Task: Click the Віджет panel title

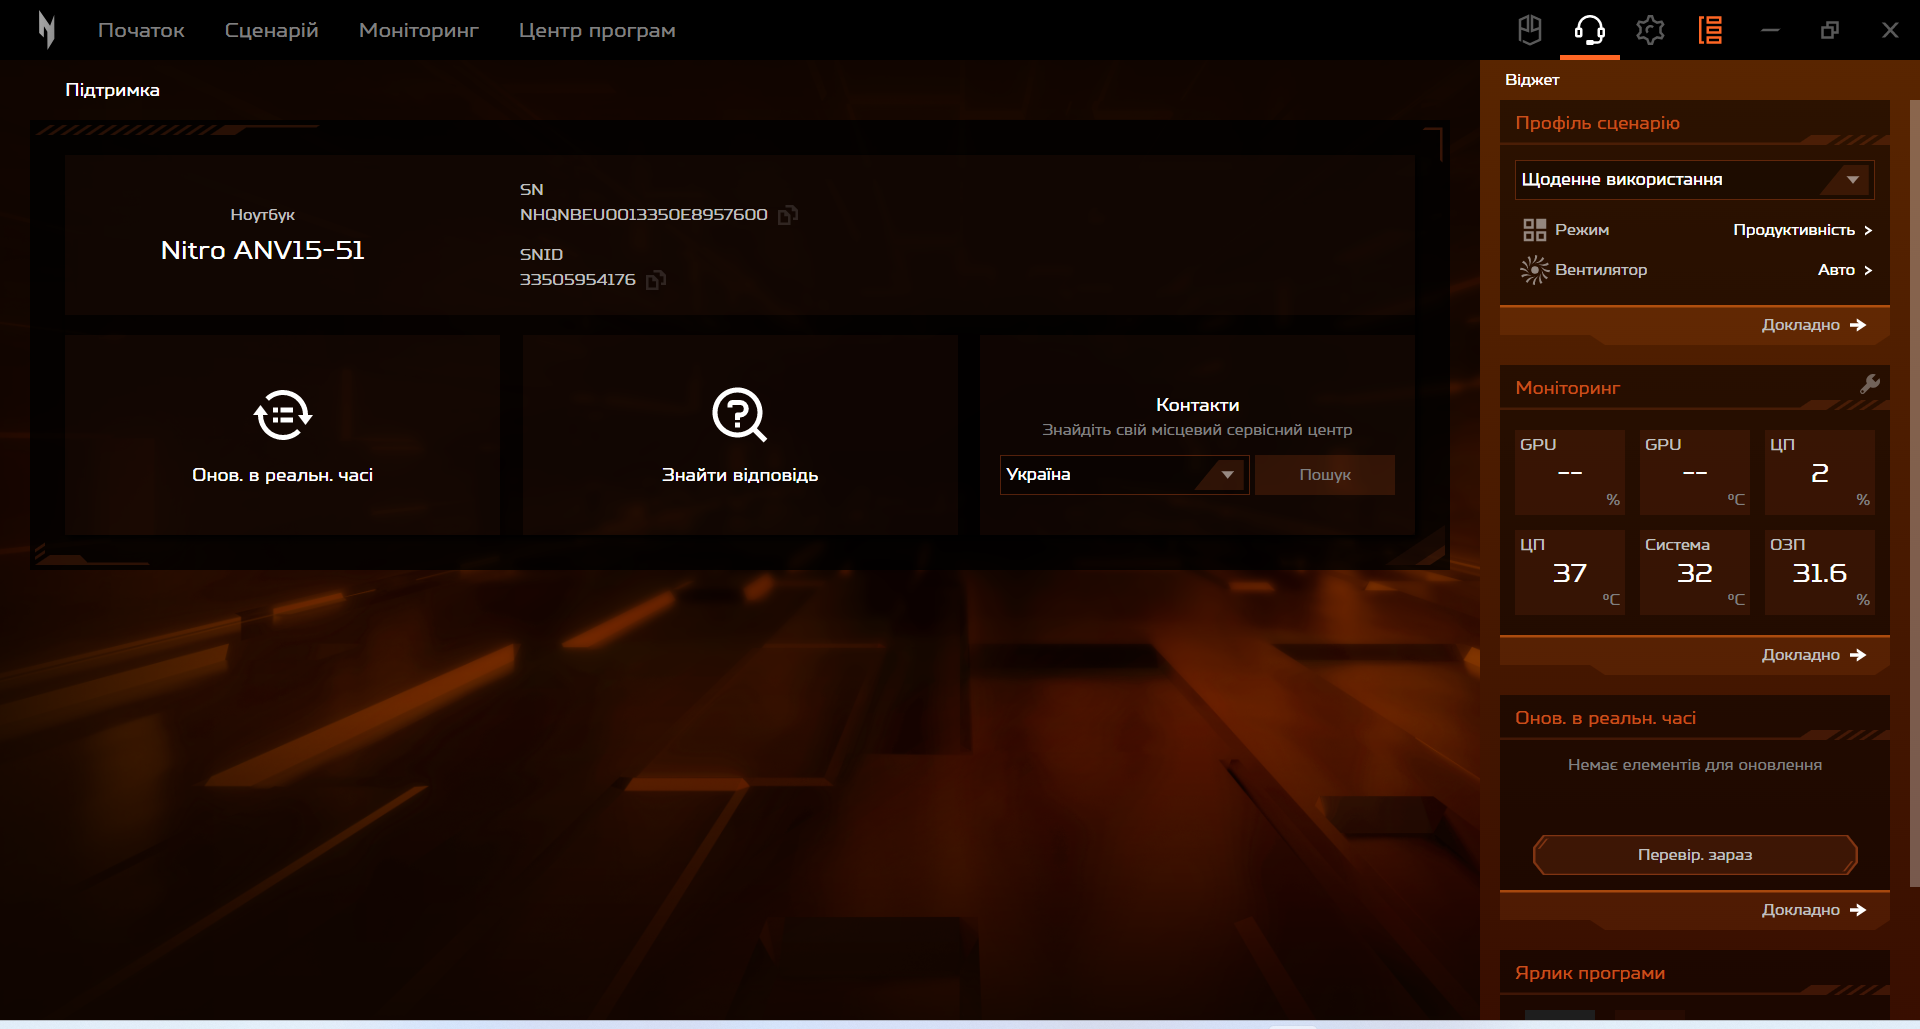Action: point(1532,80)
